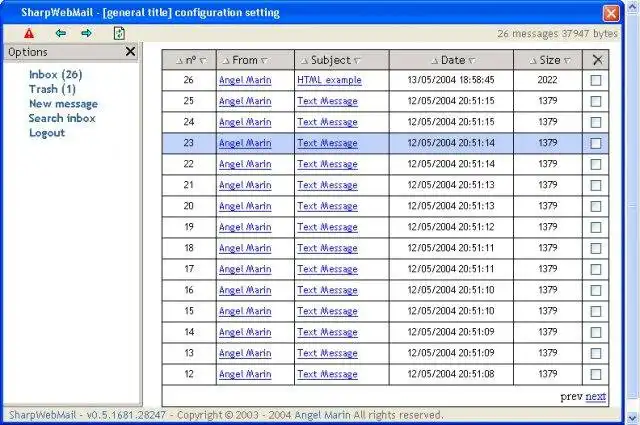Open Inbox (26) in the Options panel
Image resolution: width=640 pixels, height=425 pixels.
pyautogui.click(x=56, y=75)
